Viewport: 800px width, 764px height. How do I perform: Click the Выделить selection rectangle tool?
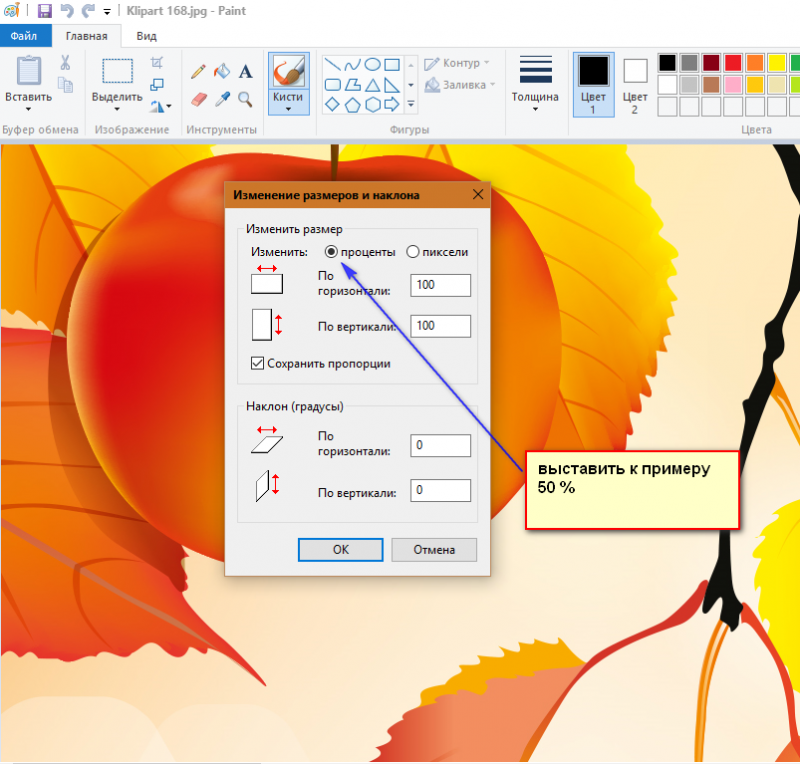tap(117, 70)
